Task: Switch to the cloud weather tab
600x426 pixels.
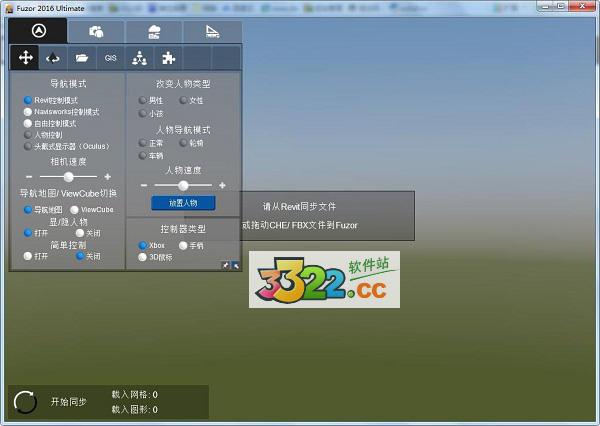Action: point(154,32)
